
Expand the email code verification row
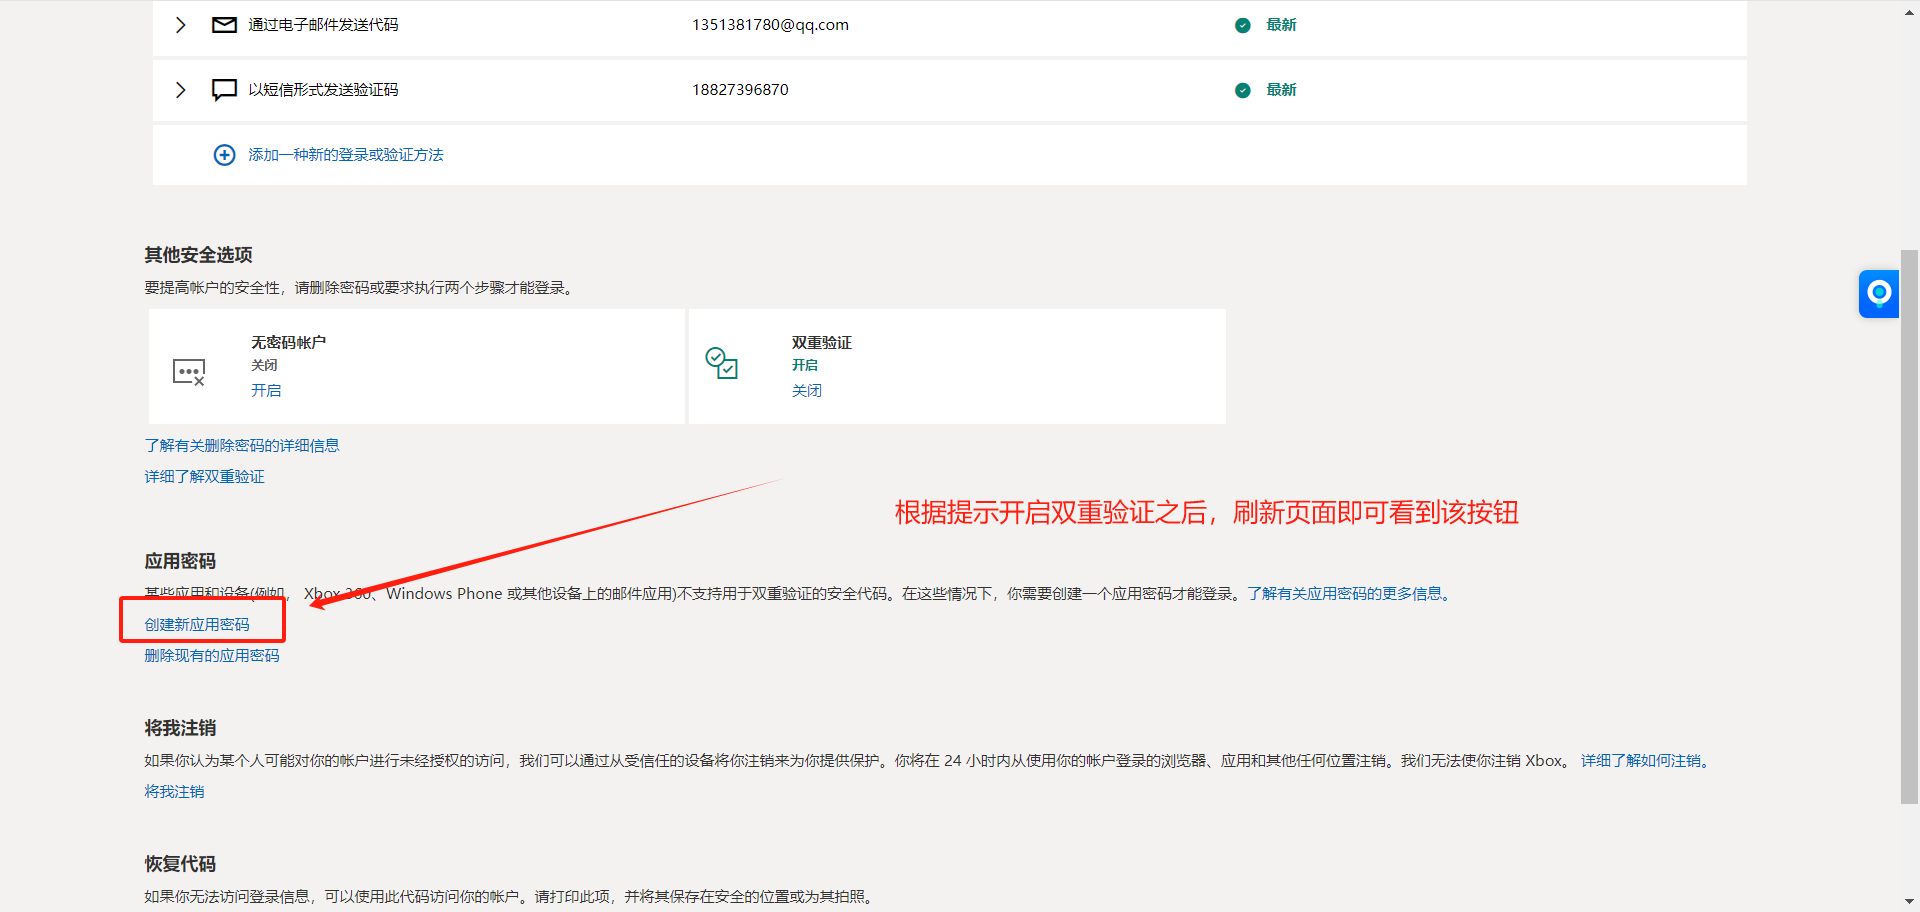pyautogui.click(x=180, y=25)
